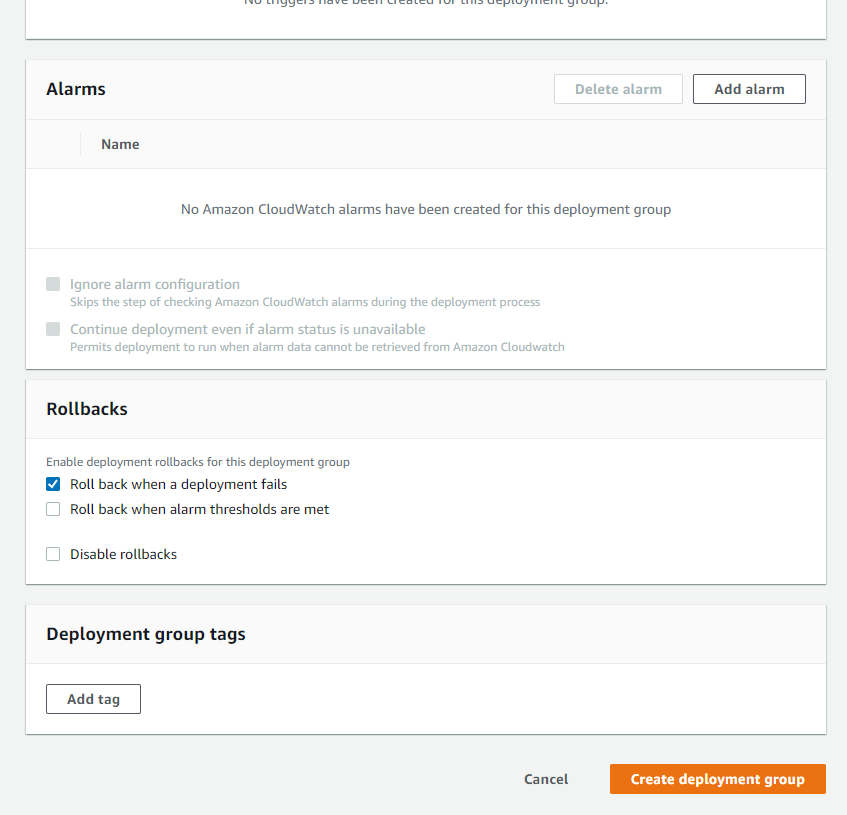The image size is (847, 815).
Task: Check the Disable rollbacks checkbox
Action: tap(53, 554)
